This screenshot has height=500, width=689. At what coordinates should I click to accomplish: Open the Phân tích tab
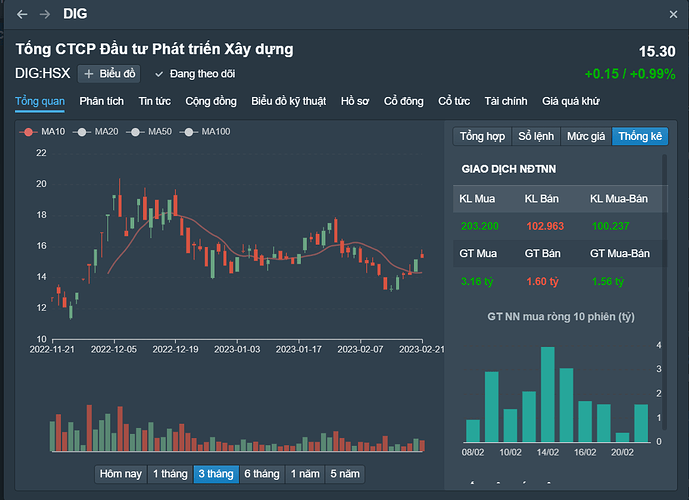pyautogui.click(x=101, y=101)
